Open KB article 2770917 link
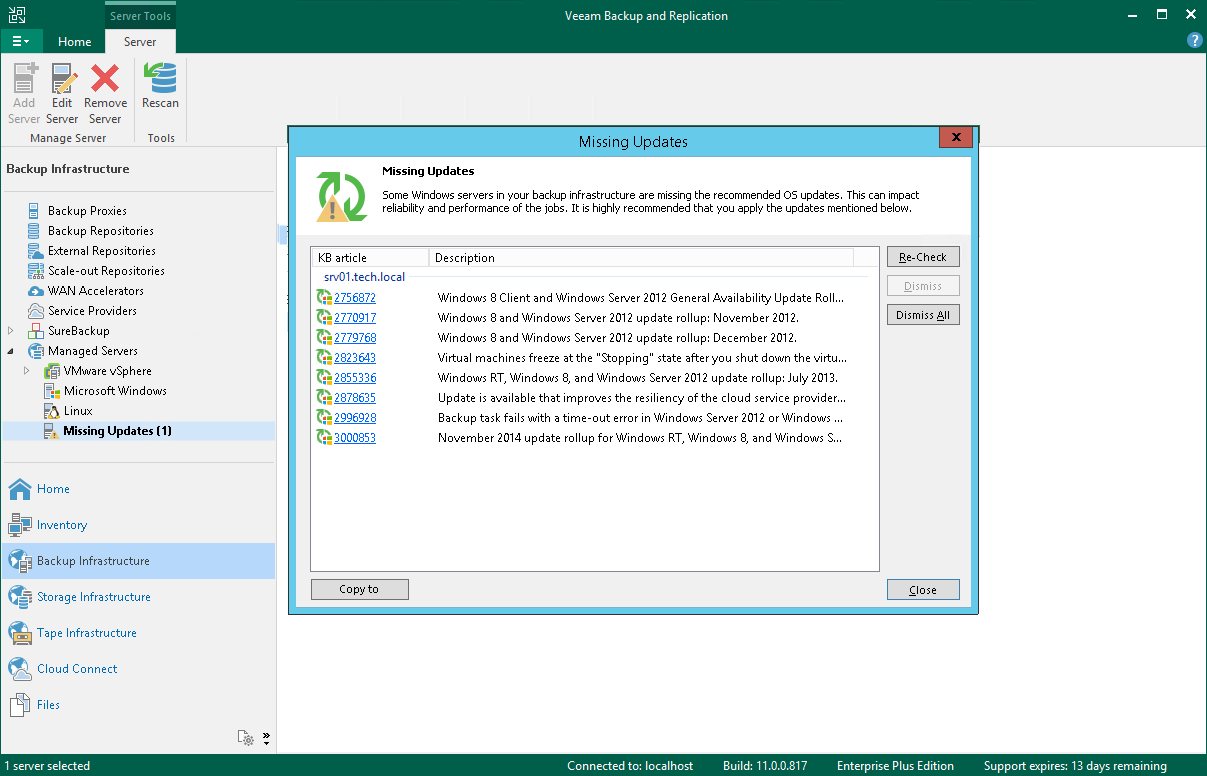The width and height of the screenshot is (1207, 776). (355, 318)
